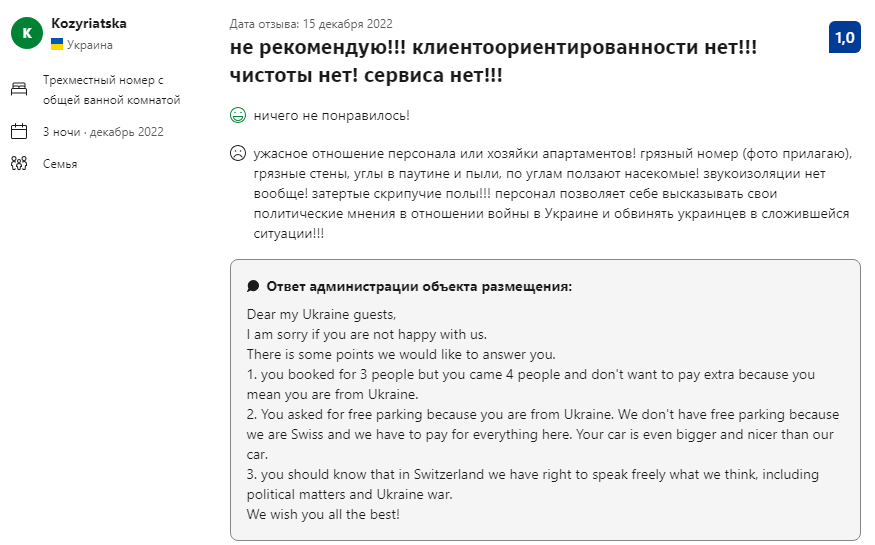Click the review headline не рекомендую
This screenshot has width=875, height=545.
point(493,61)
